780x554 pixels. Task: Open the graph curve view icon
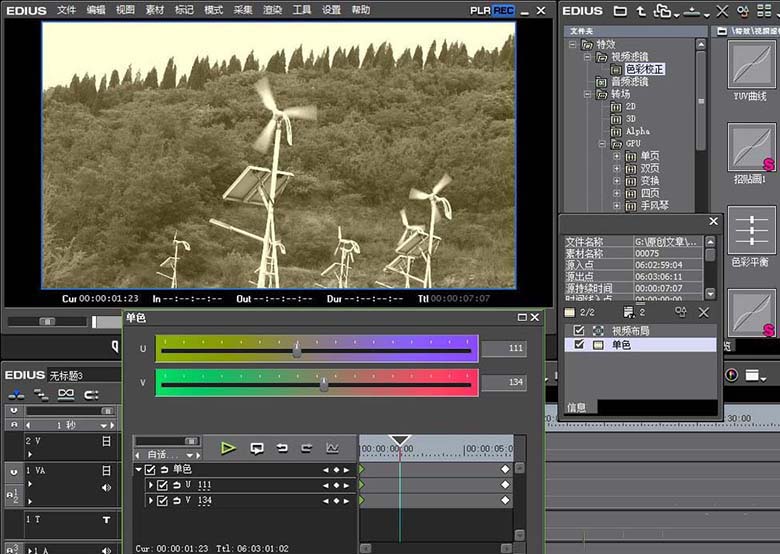click(x=332, y=448)
